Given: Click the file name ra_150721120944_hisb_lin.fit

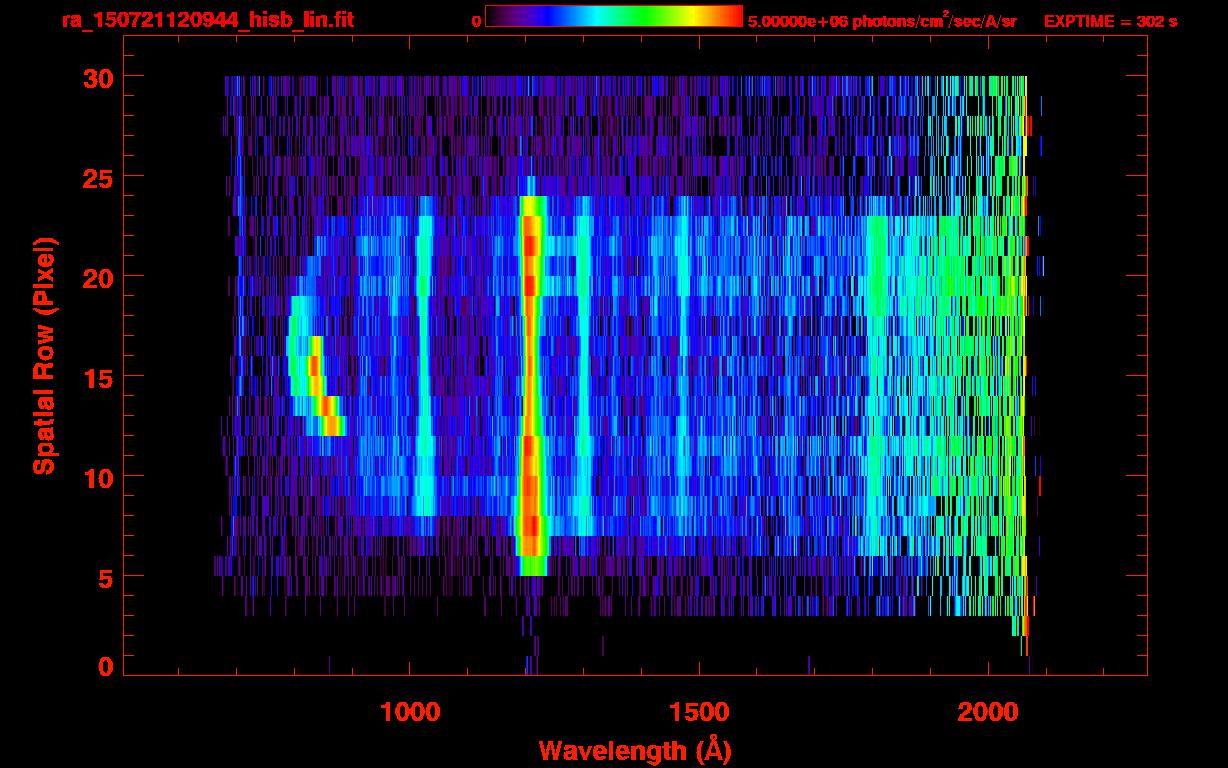Looking at the screenshot, I should [207, 20].
